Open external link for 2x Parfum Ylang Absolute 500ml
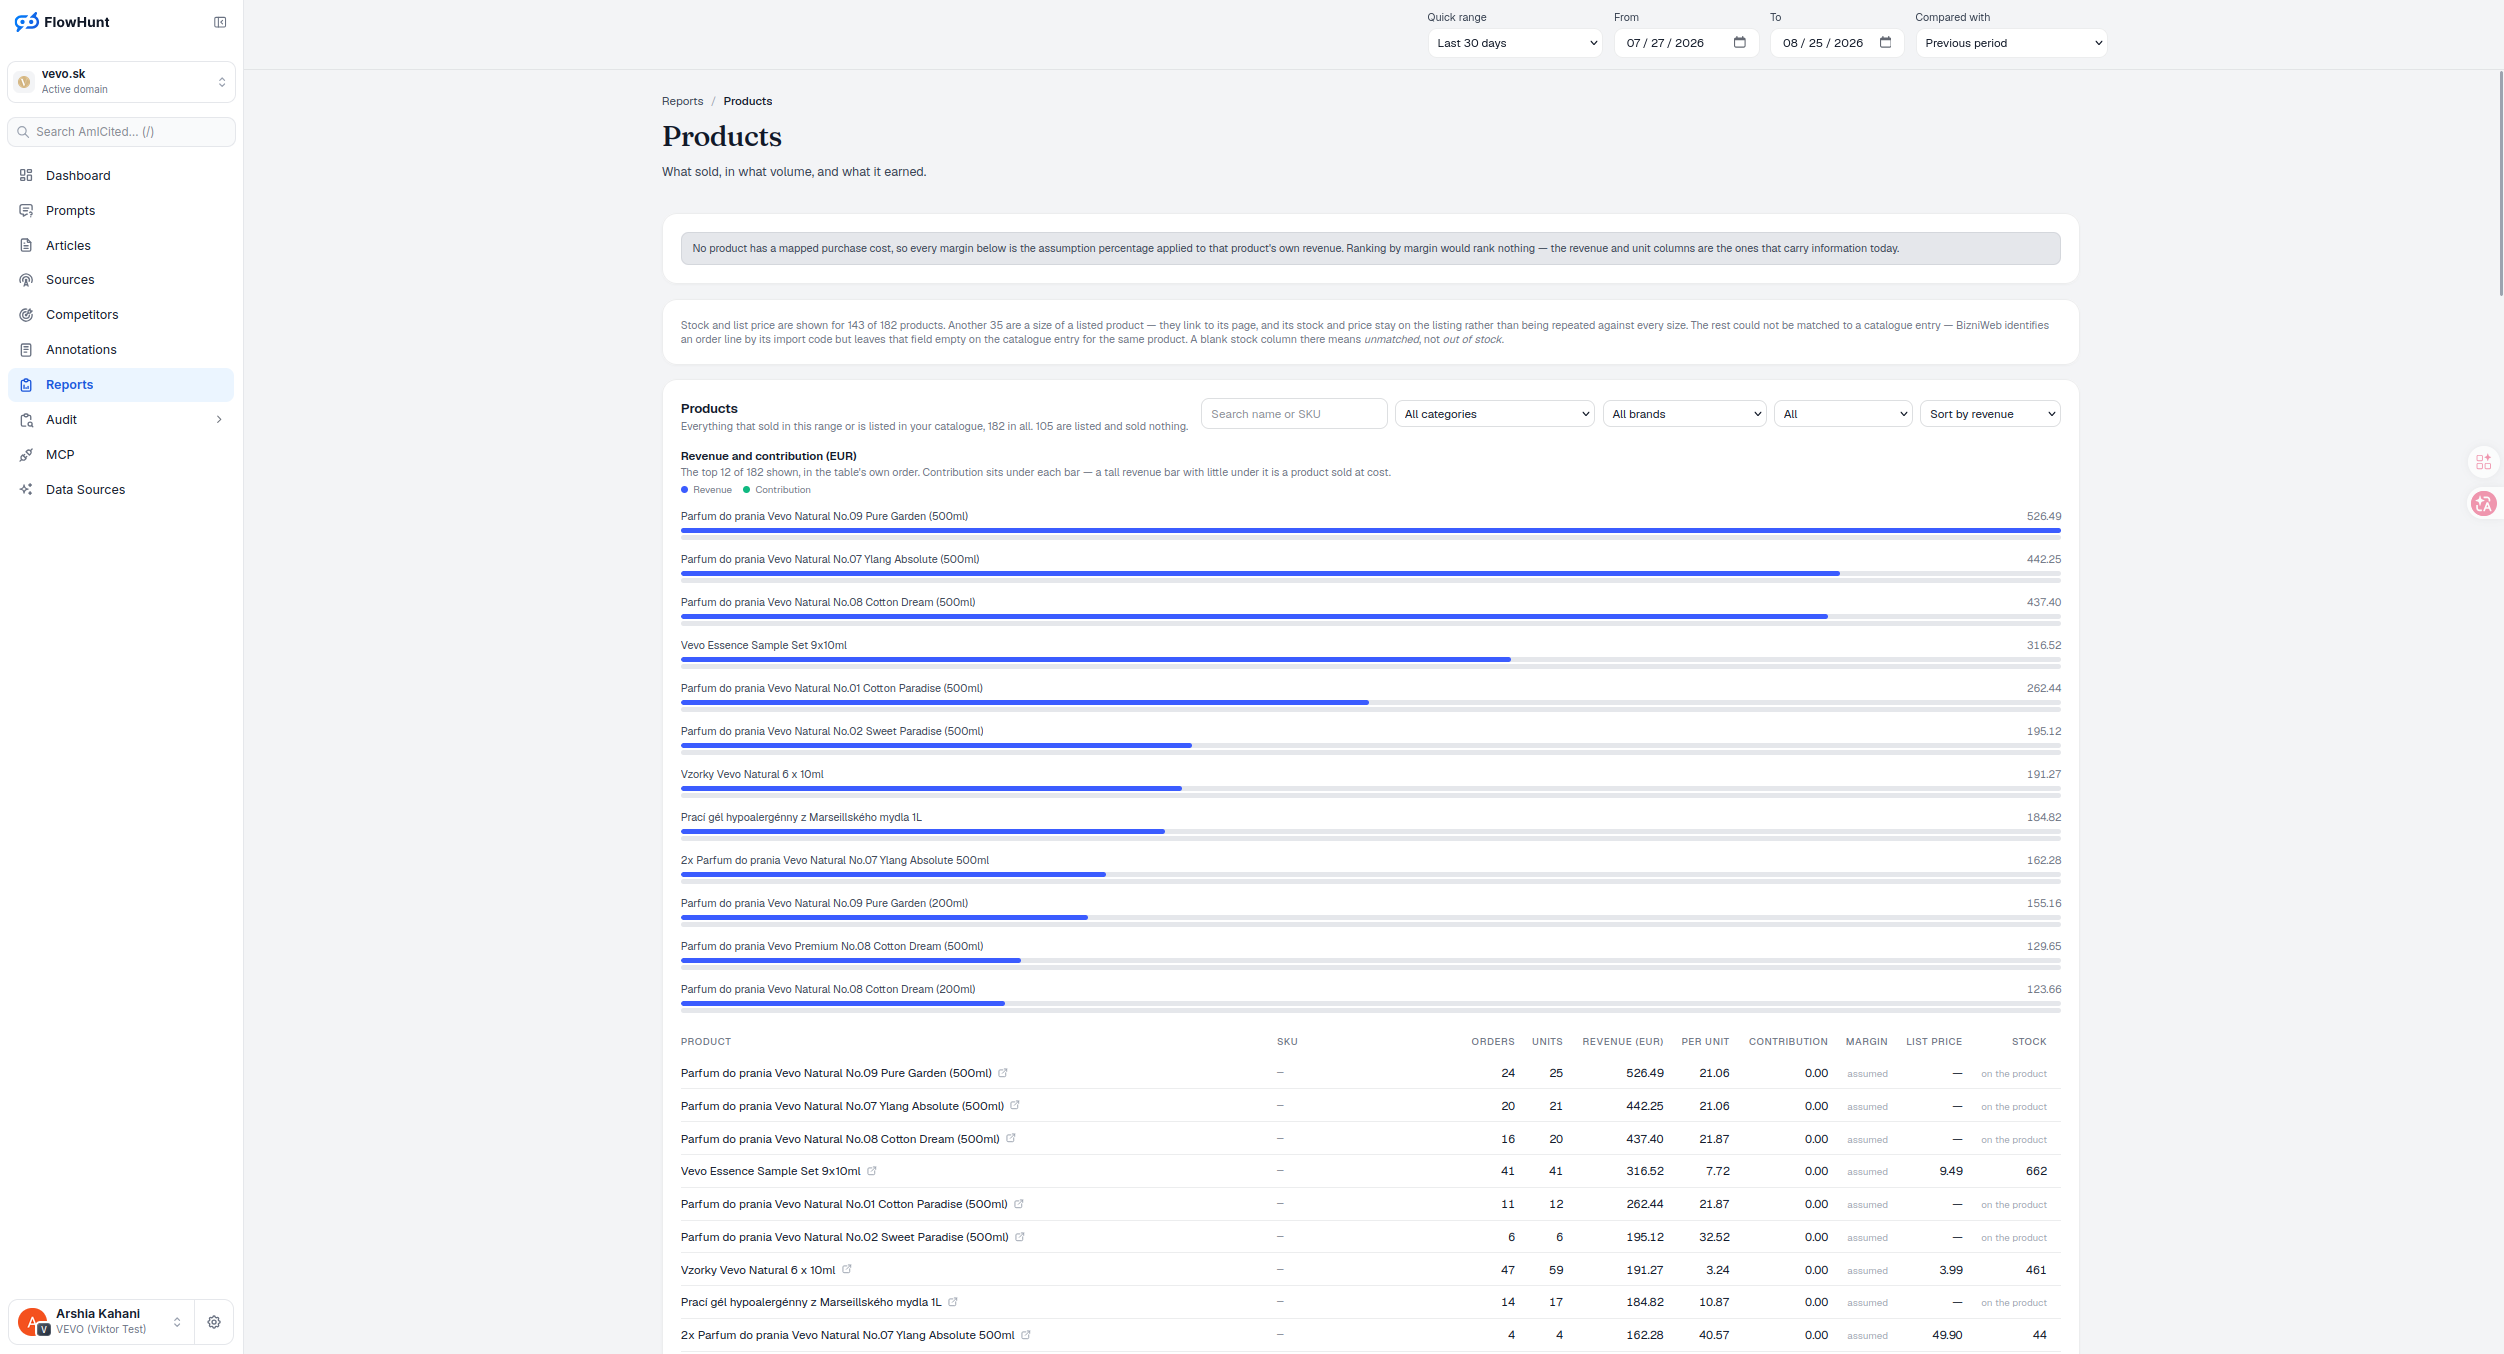Viewport: 2504px width, 1354px height. [1026, 1335]
